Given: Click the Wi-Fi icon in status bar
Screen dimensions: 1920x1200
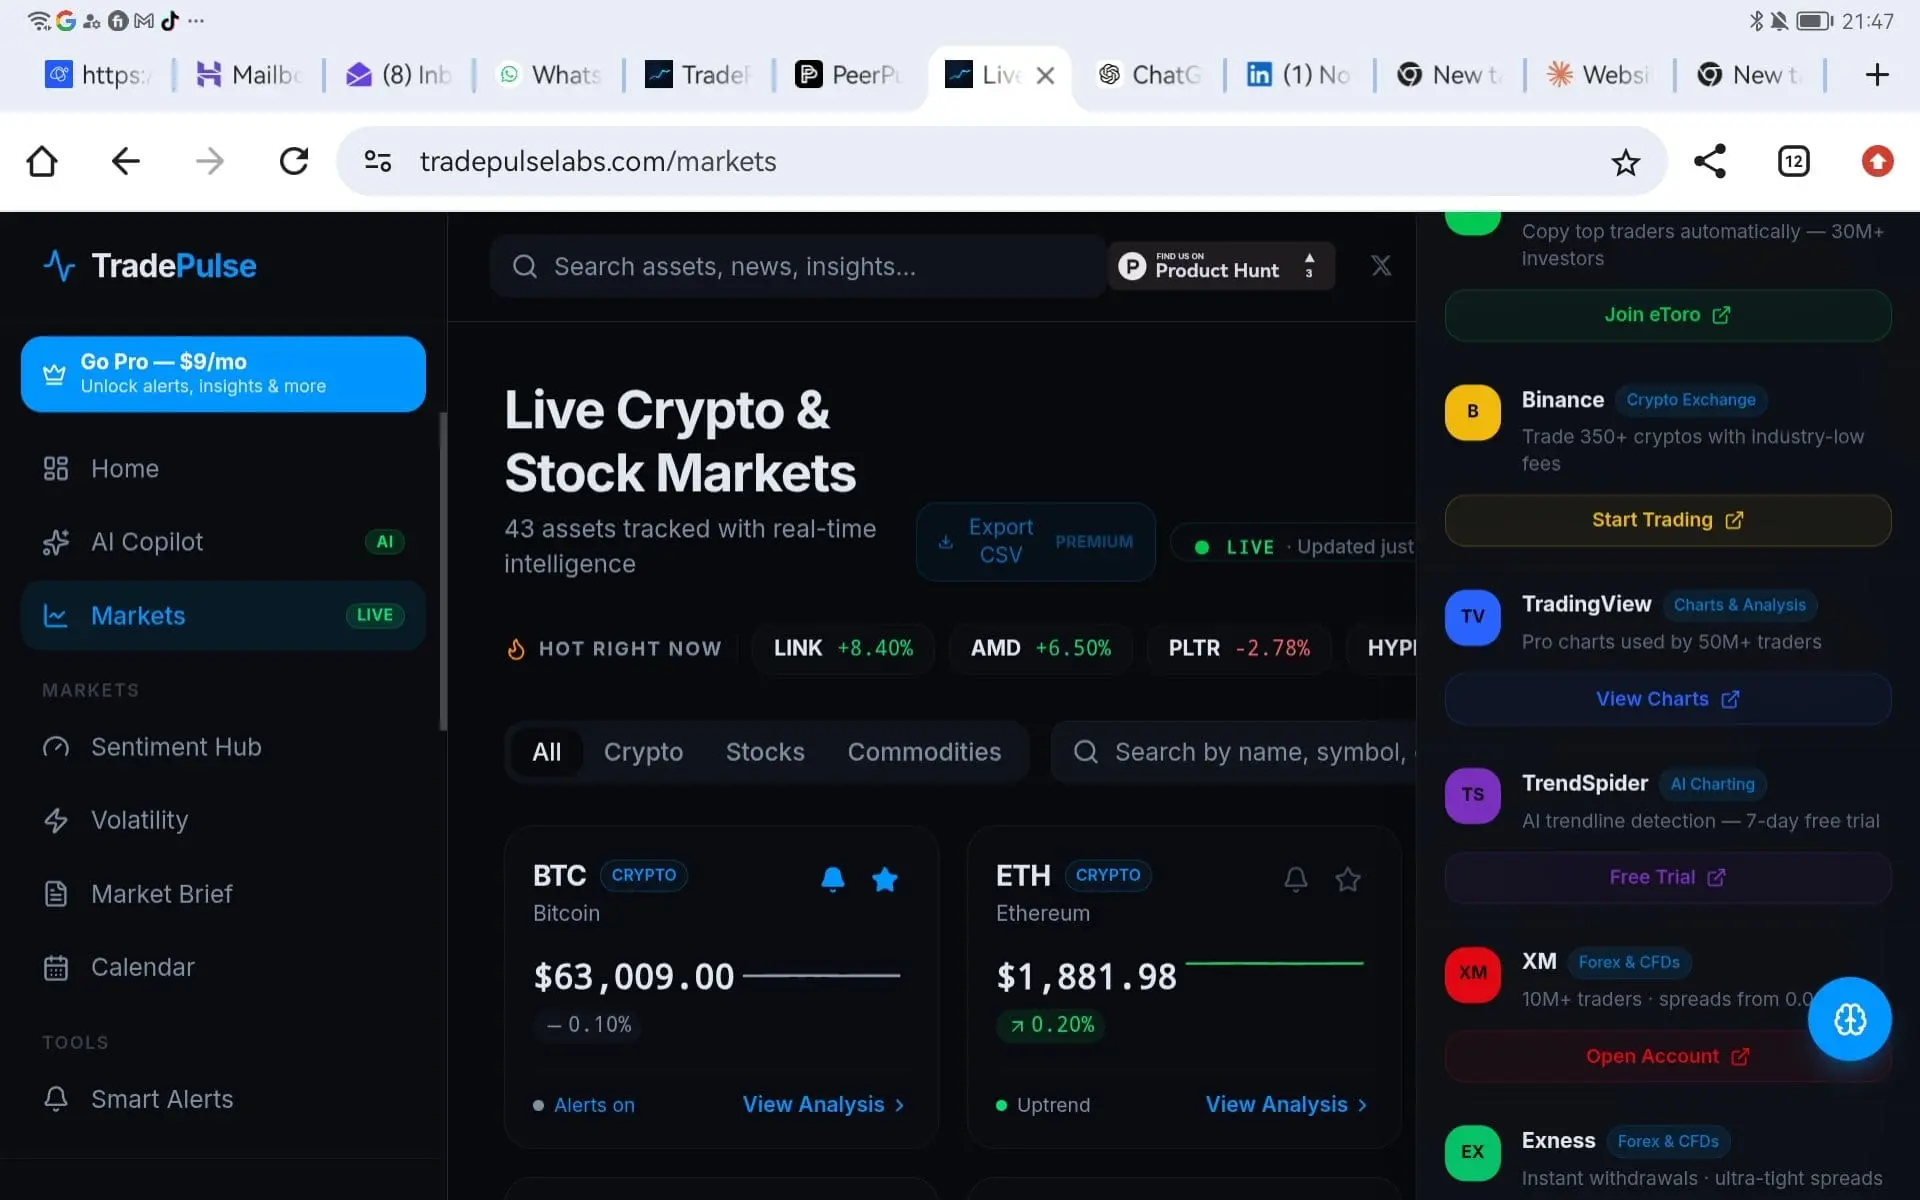Looking at the screenshot, I should 38,21.
